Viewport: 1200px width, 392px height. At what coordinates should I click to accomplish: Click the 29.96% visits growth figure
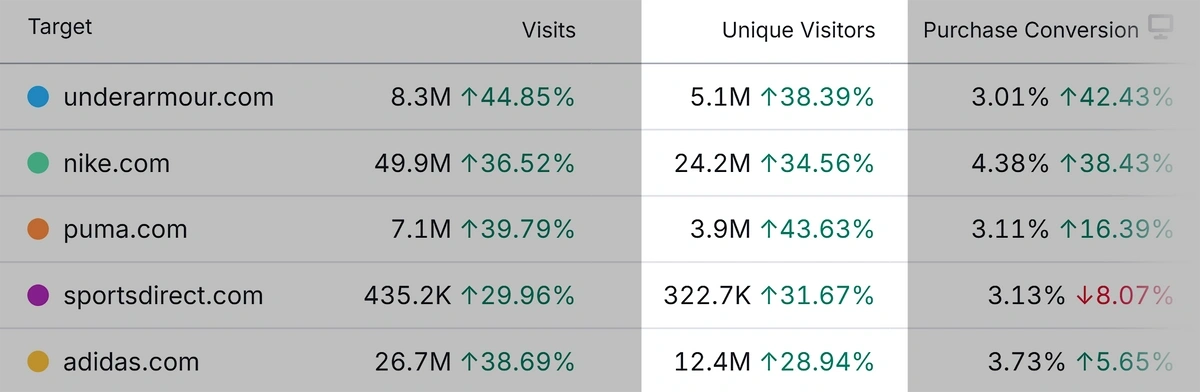pyautogui.click(x=517, y=295)
